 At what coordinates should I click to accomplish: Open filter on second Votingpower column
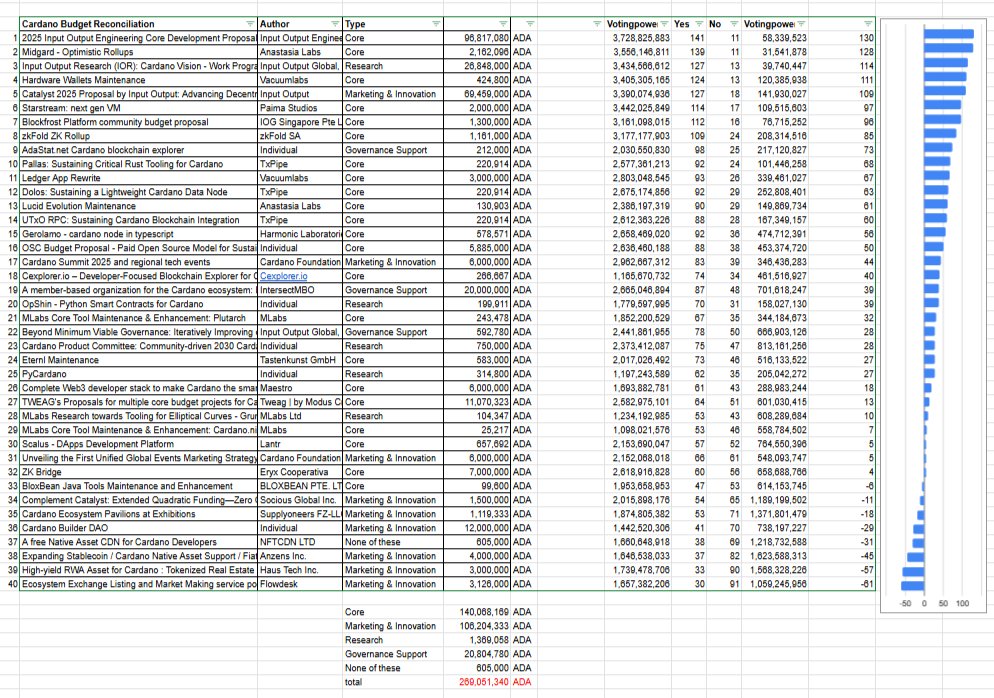point(801,24)
